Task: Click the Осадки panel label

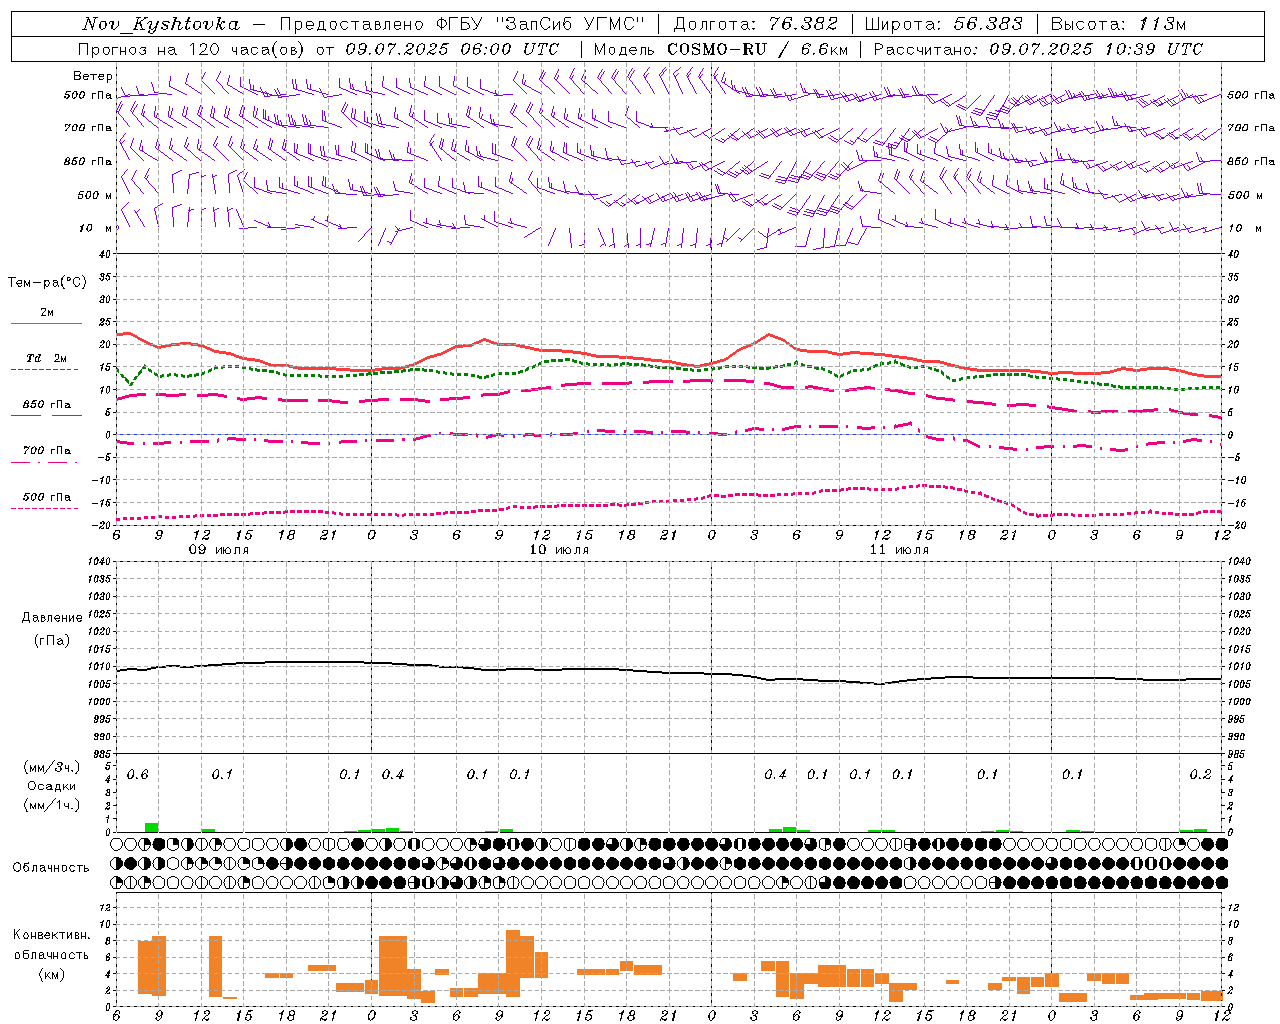Action: pyautogui.click(x=51, y=786)
